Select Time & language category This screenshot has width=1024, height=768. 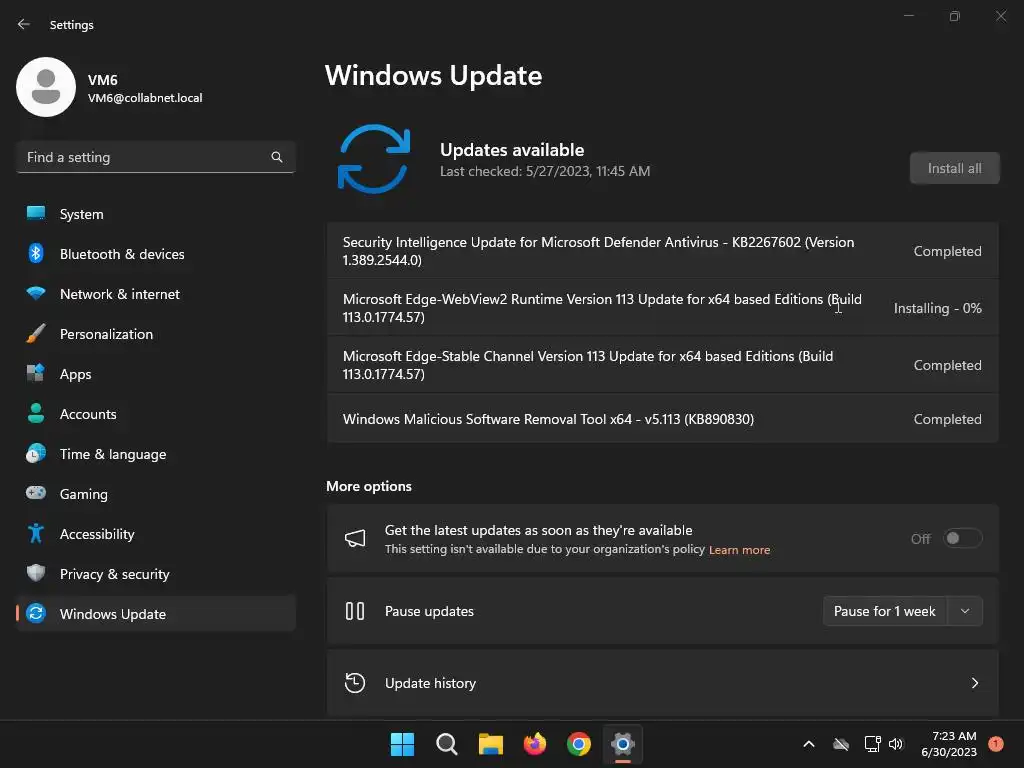[155, 453]
